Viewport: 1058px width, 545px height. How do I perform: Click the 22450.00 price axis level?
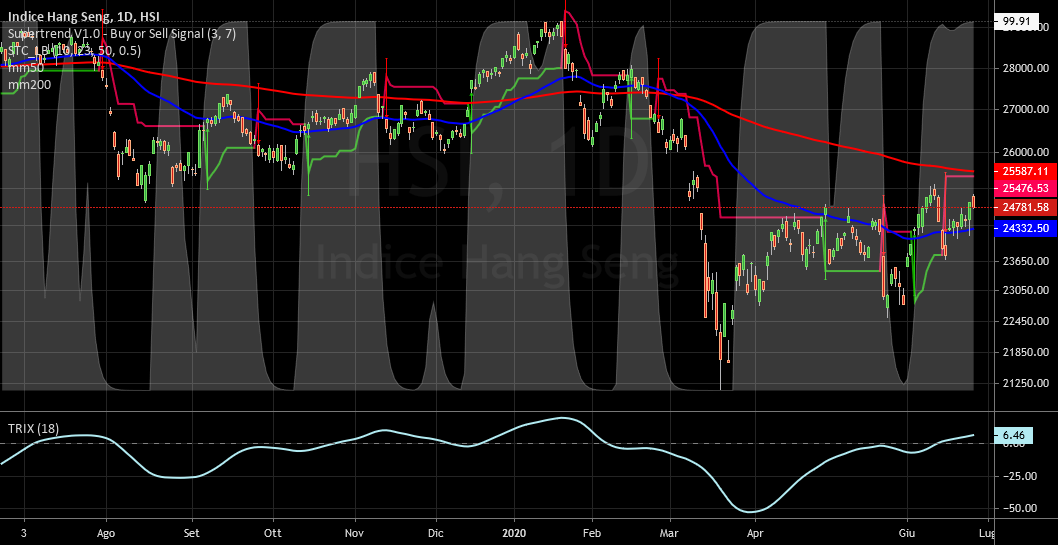(1026, 321)
